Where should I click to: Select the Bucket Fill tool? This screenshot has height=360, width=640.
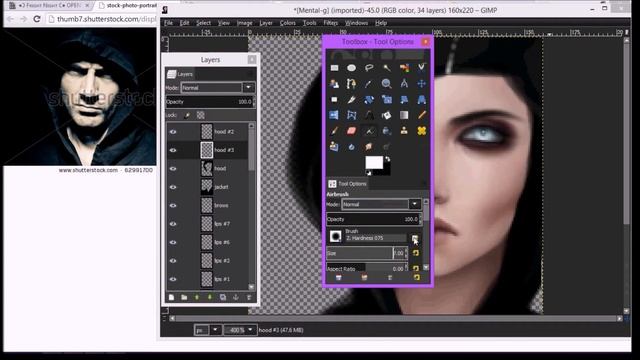pos(387,115)
